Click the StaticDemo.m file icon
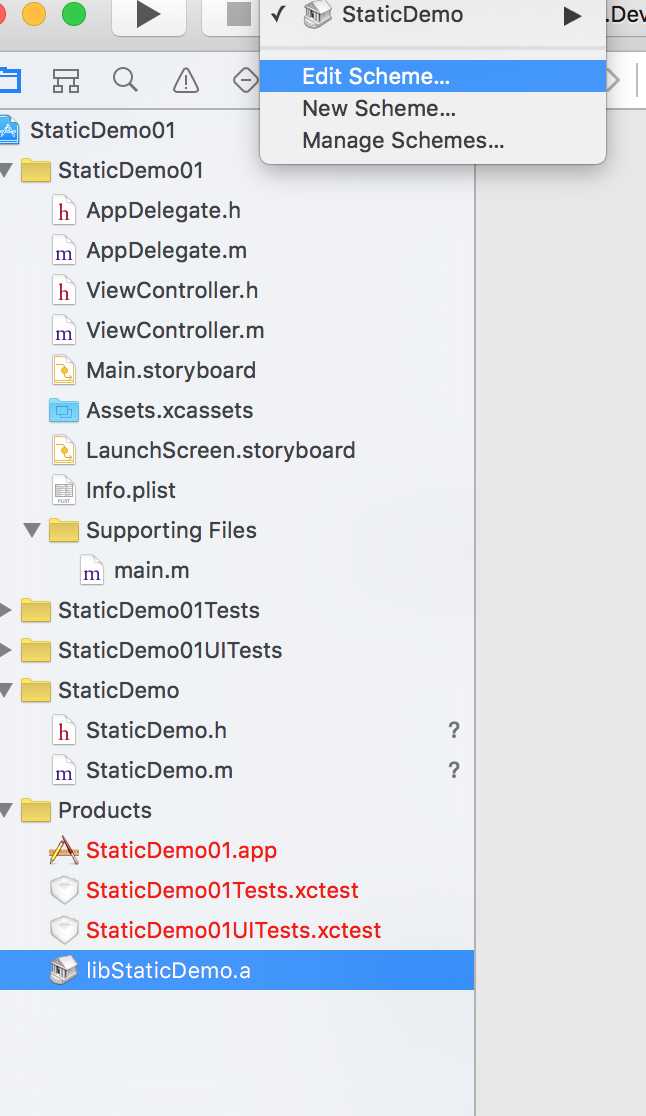Image resolution: width=646 pixels, height=1116 pixels. [x=64, y=771]
